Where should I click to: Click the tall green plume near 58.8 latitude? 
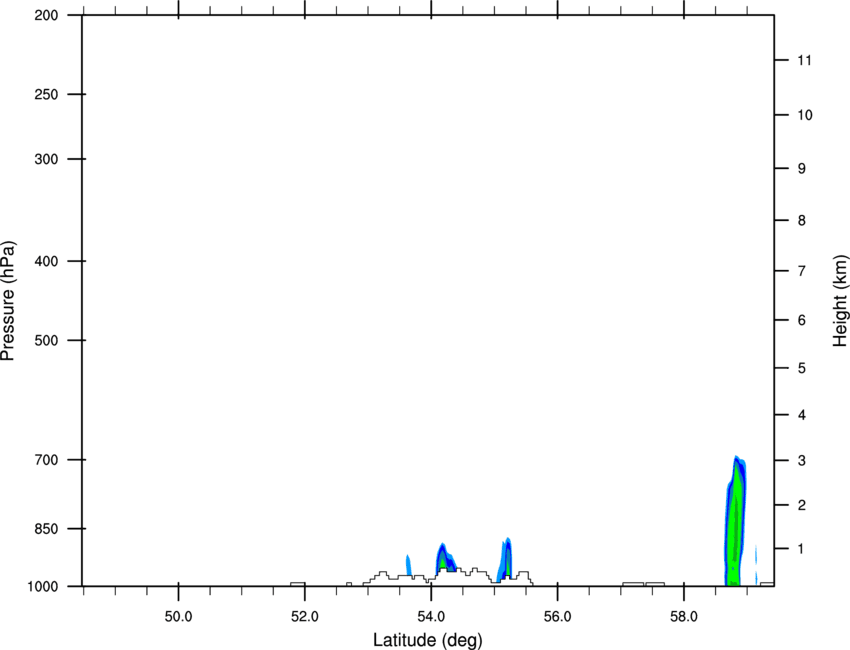point(735,520)
